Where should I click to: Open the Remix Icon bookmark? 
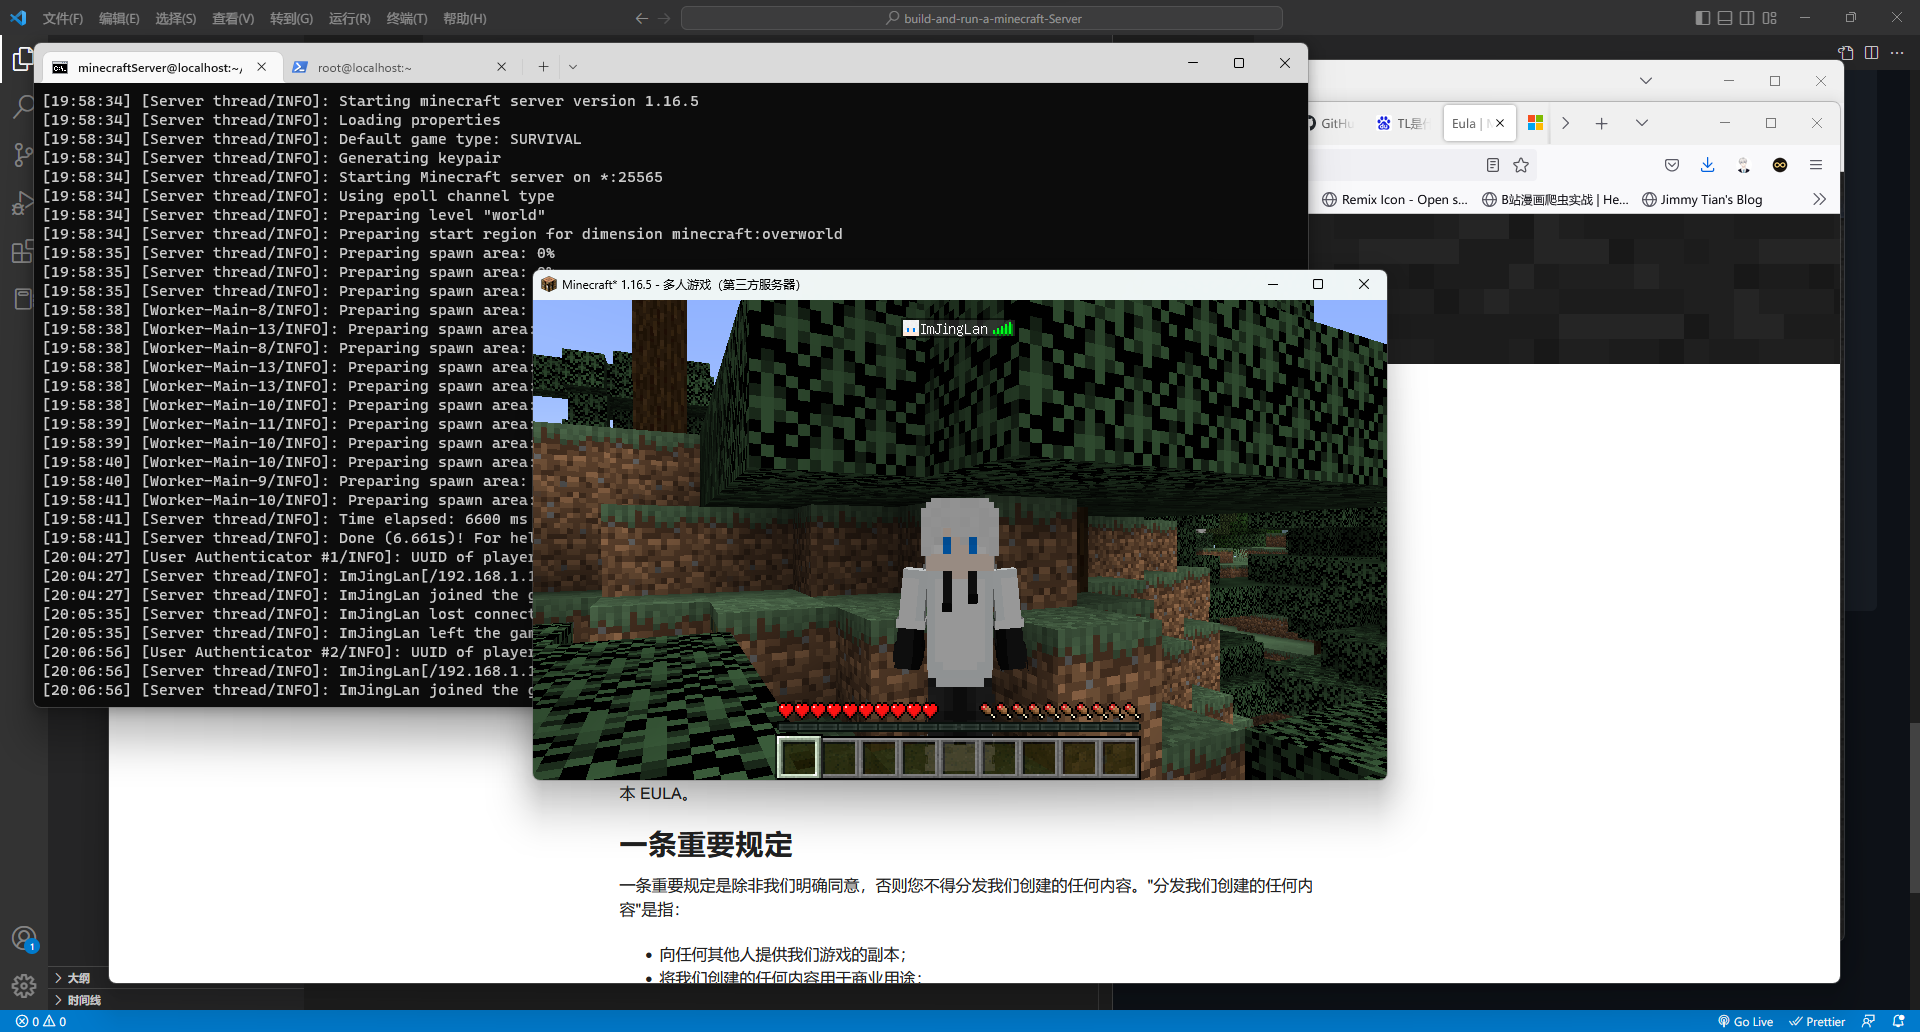(1395, 199)
